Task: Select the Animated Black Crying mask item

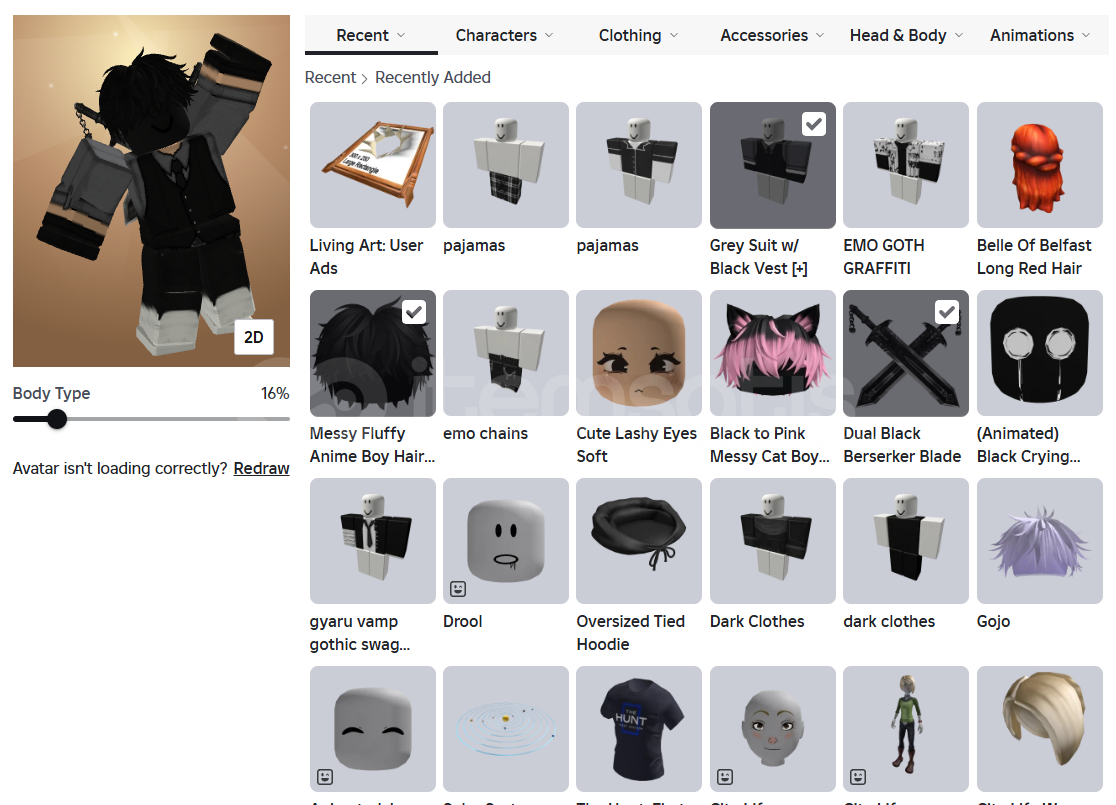Action: (x=1039, y=353)
